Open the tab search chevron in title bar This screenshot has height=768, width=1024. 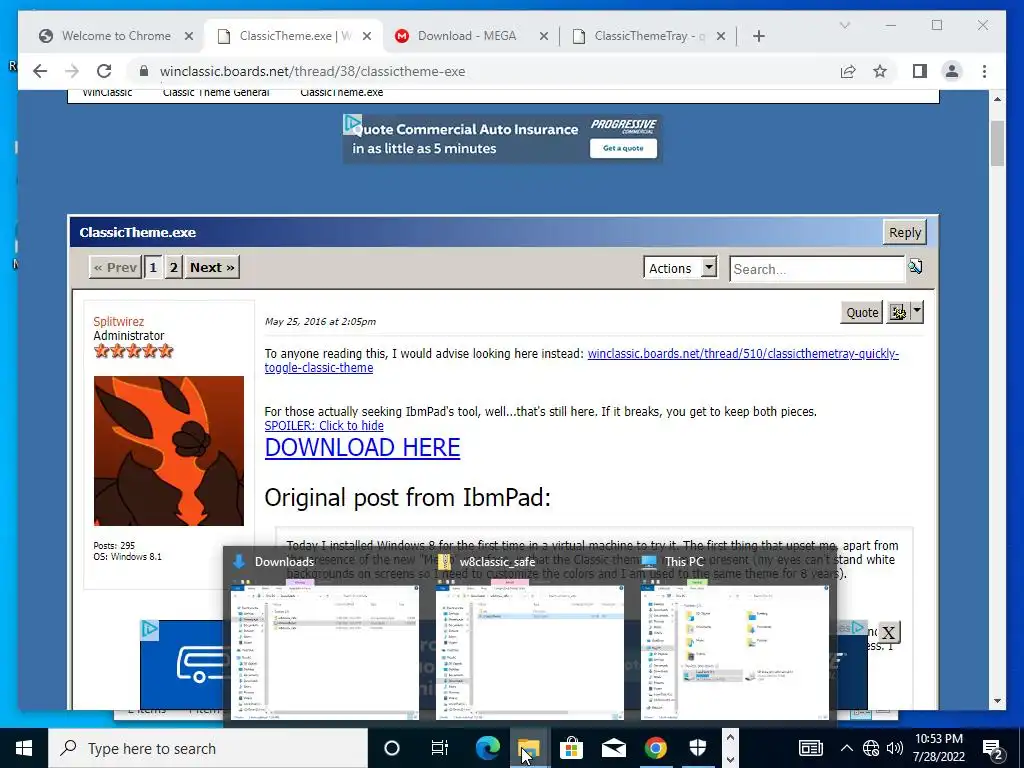click(844, 25)
